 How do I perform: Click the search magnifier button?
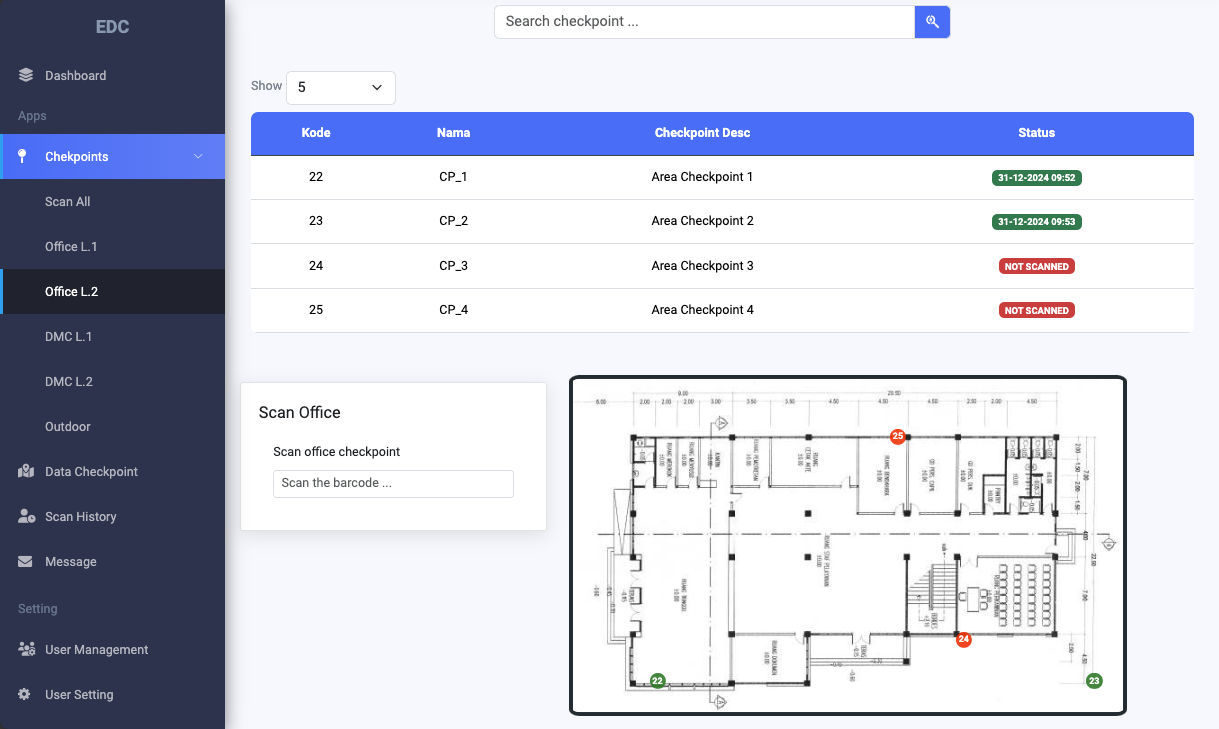(x=932, y=22)
